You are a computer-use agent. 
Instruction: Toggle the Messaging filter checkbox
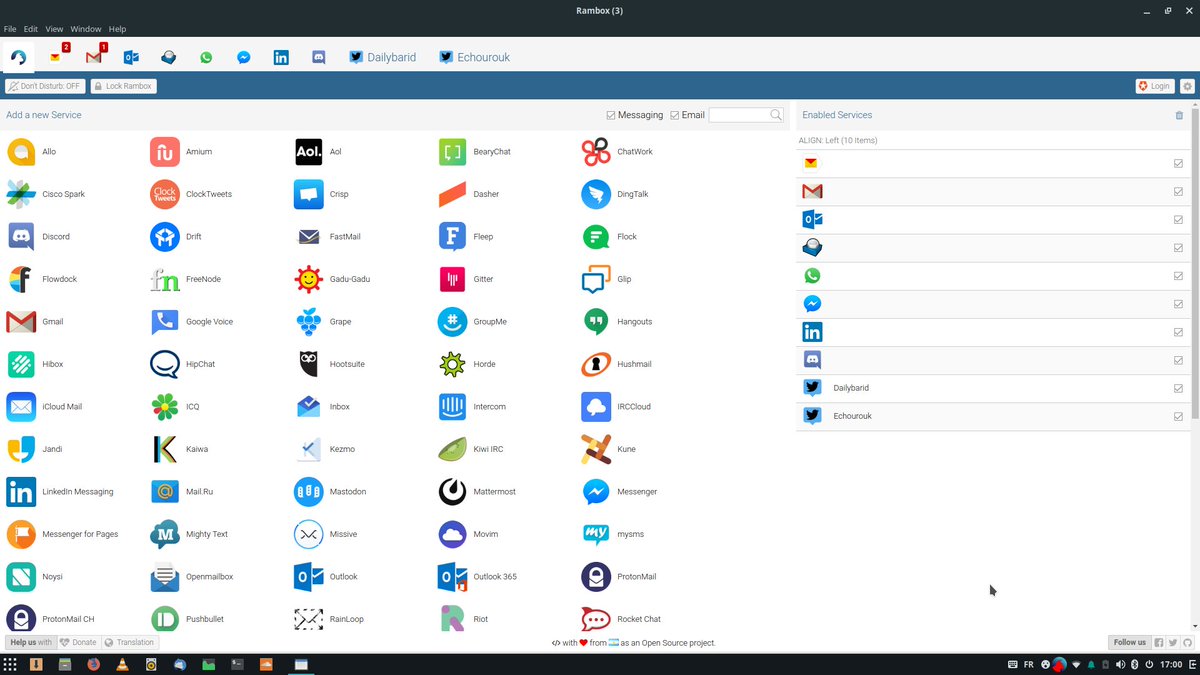611,115
